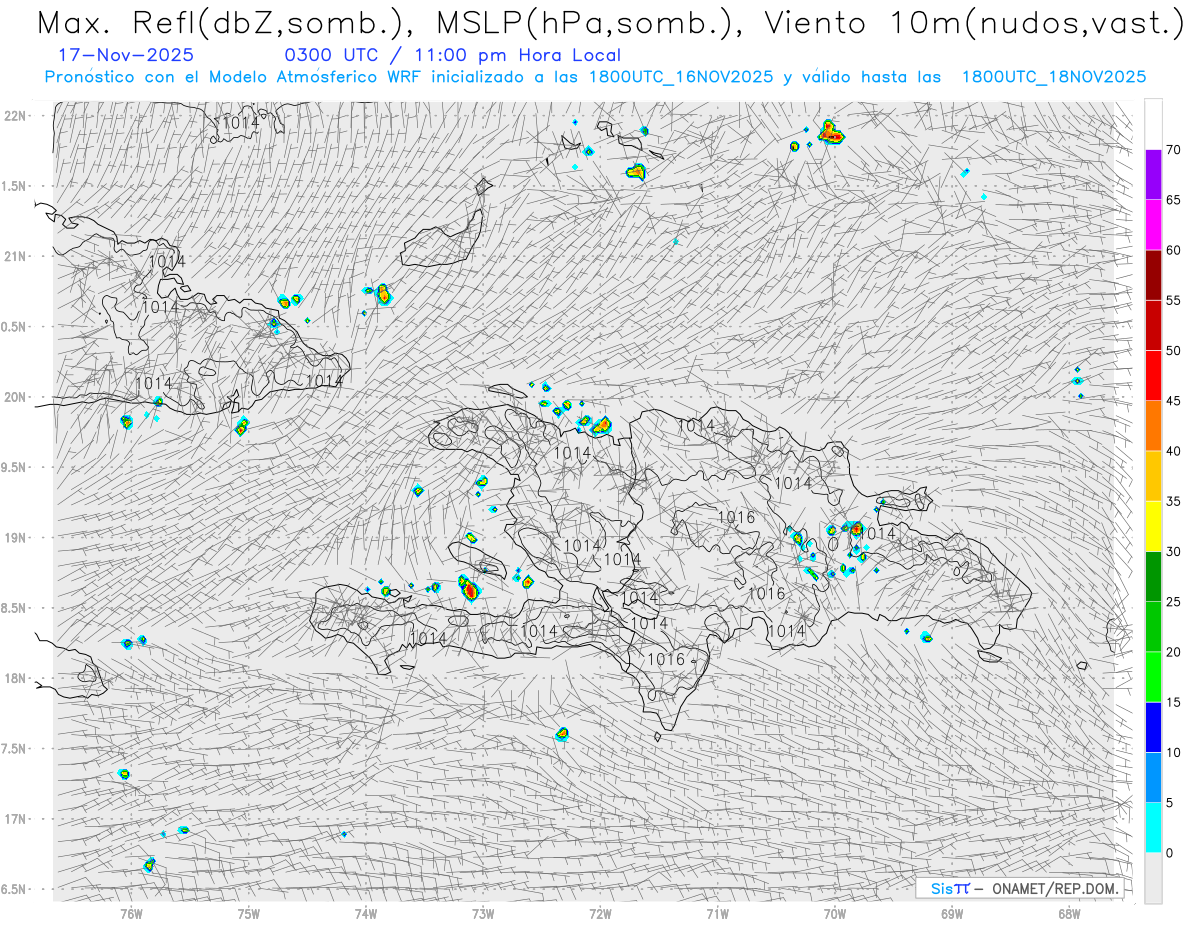1200x927 pixels.
Task: Click the valid-until time '1800UTC_18NOV2025'
Action: (x=1054, y=77)
